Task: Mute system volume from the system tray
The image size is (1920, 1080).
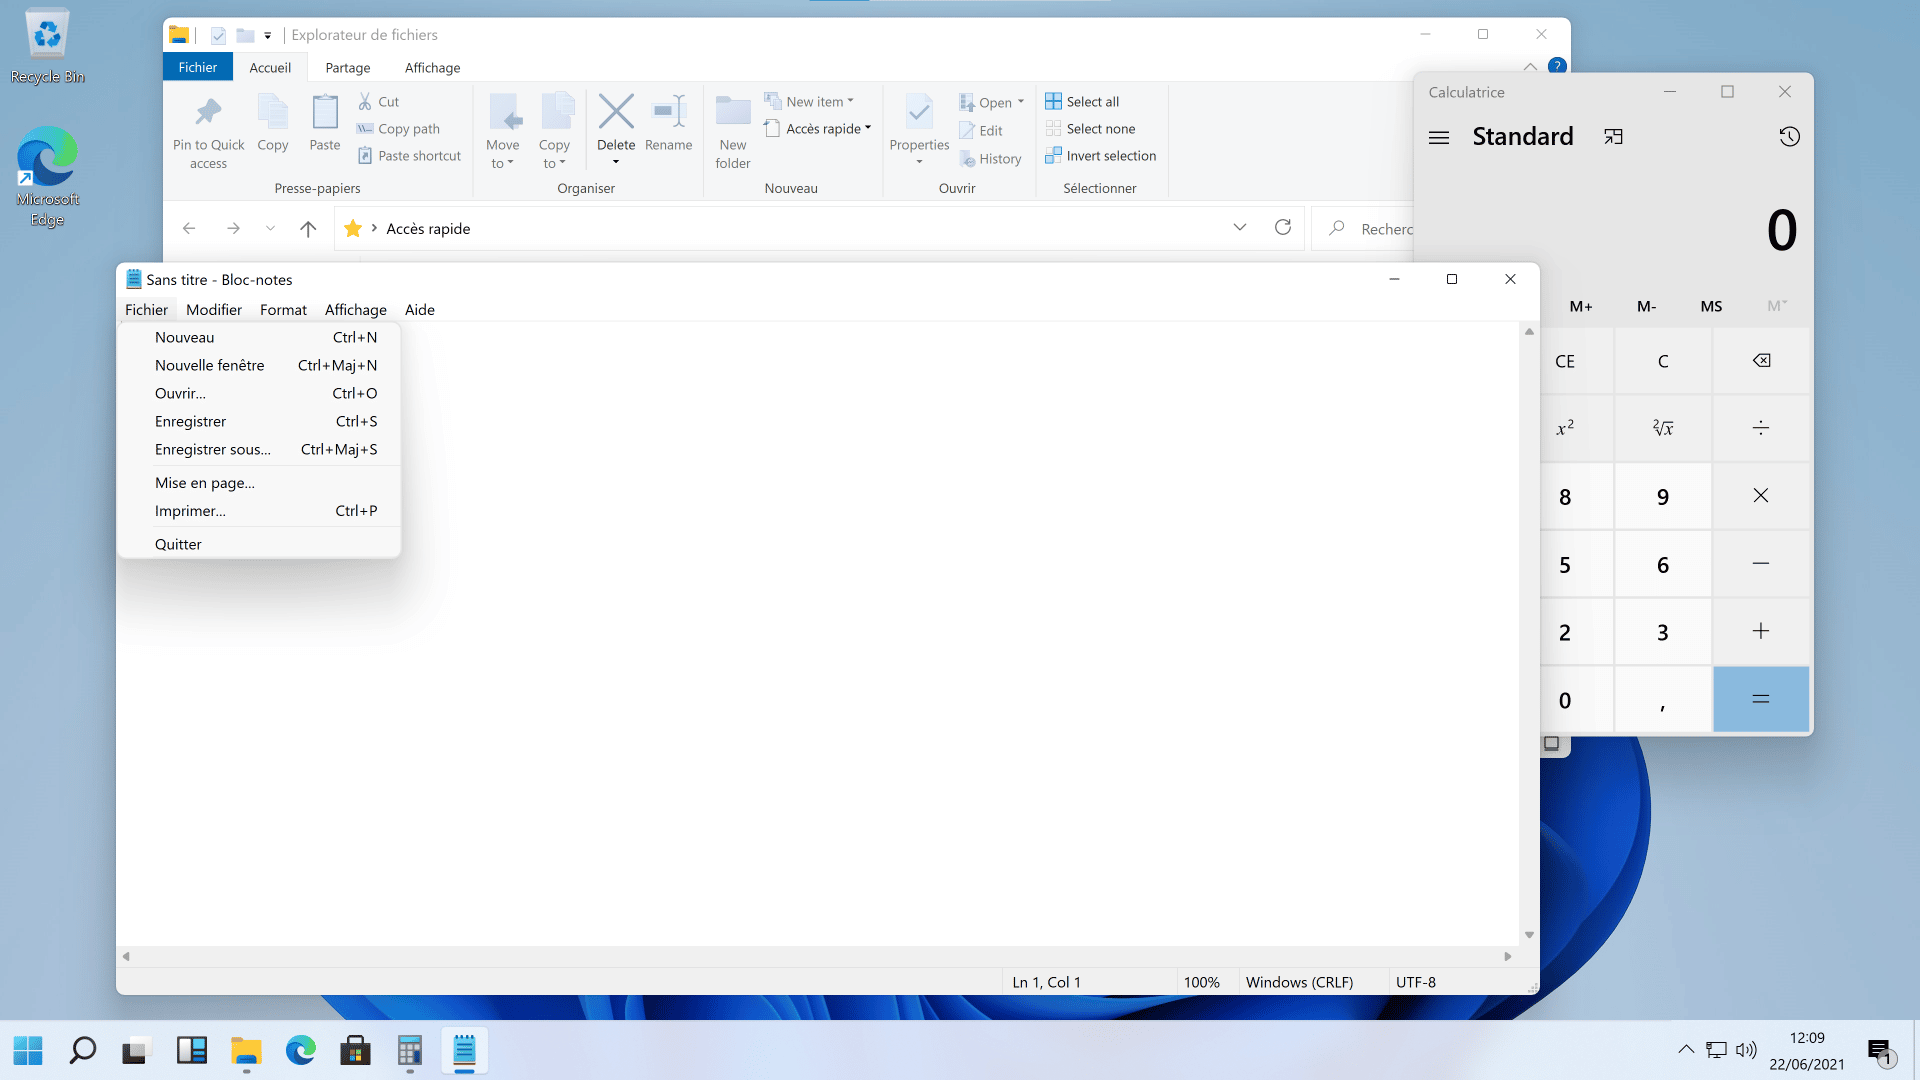Action: coord(1747,1050)
